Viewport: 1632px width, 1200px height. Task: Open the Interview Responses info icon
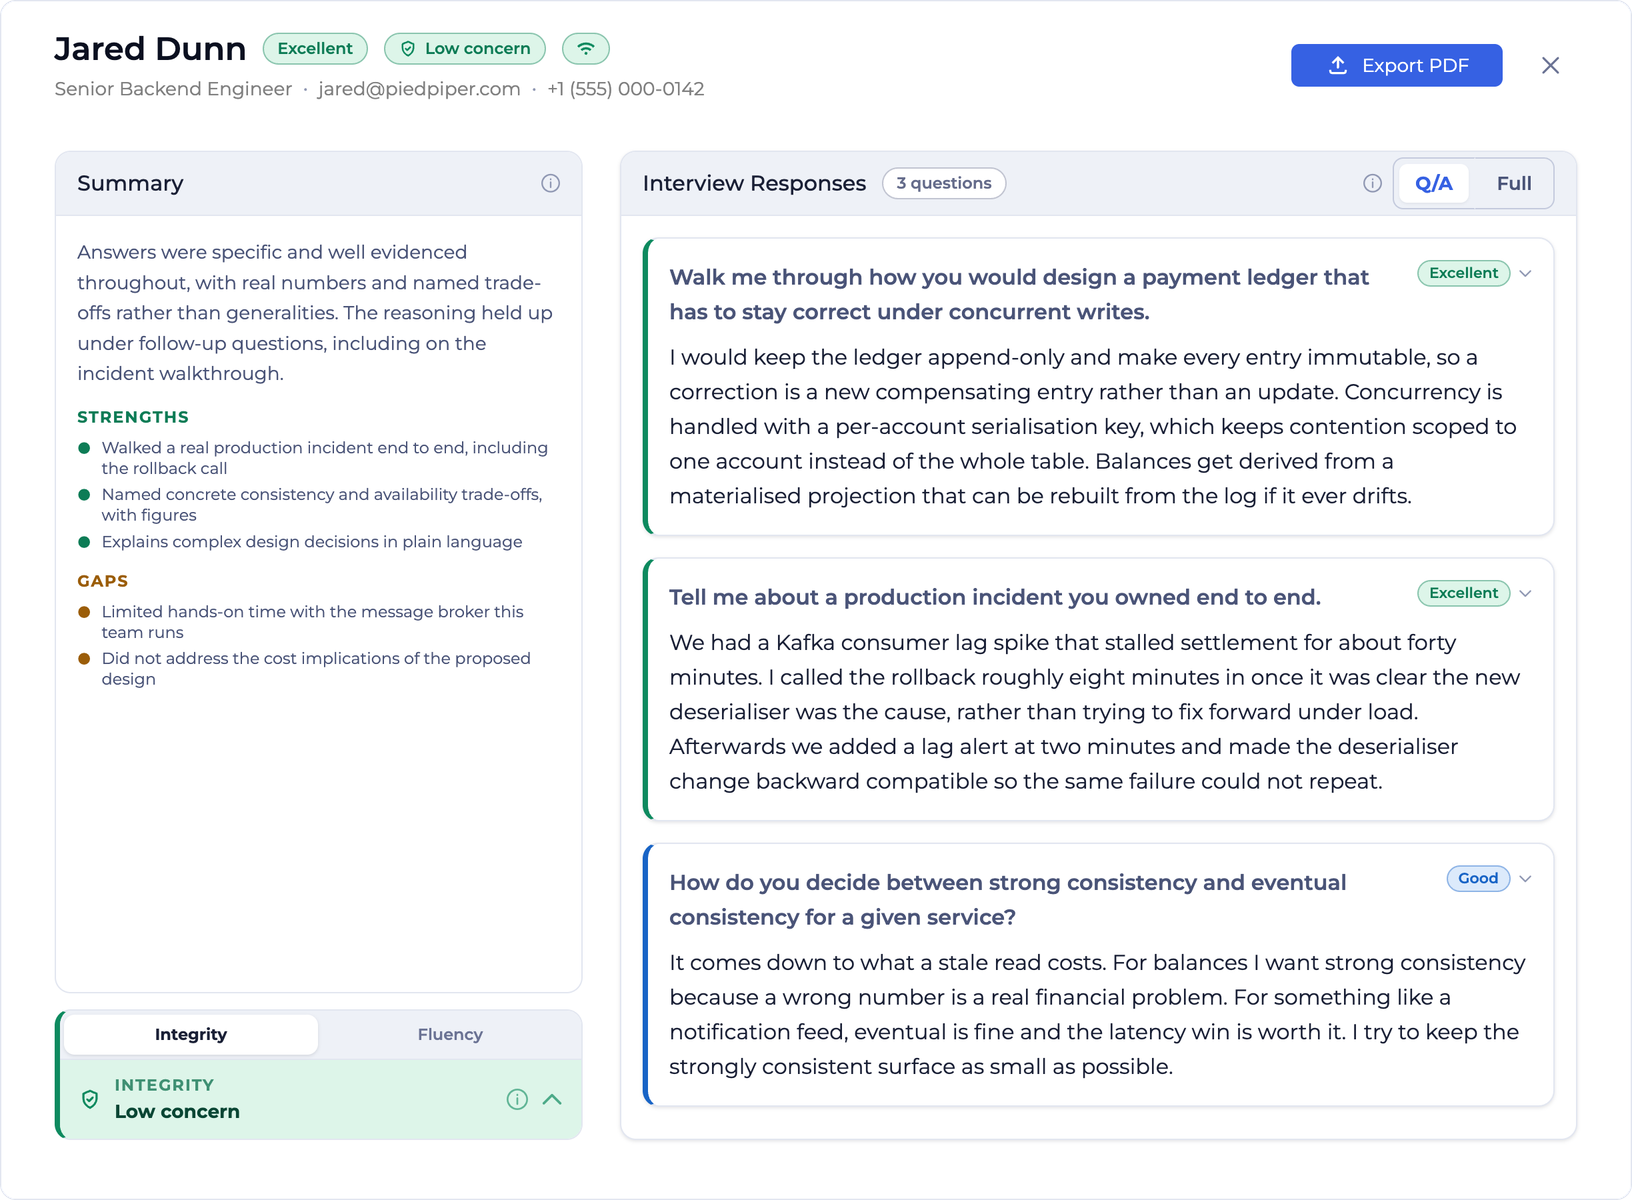[1372, 183]
